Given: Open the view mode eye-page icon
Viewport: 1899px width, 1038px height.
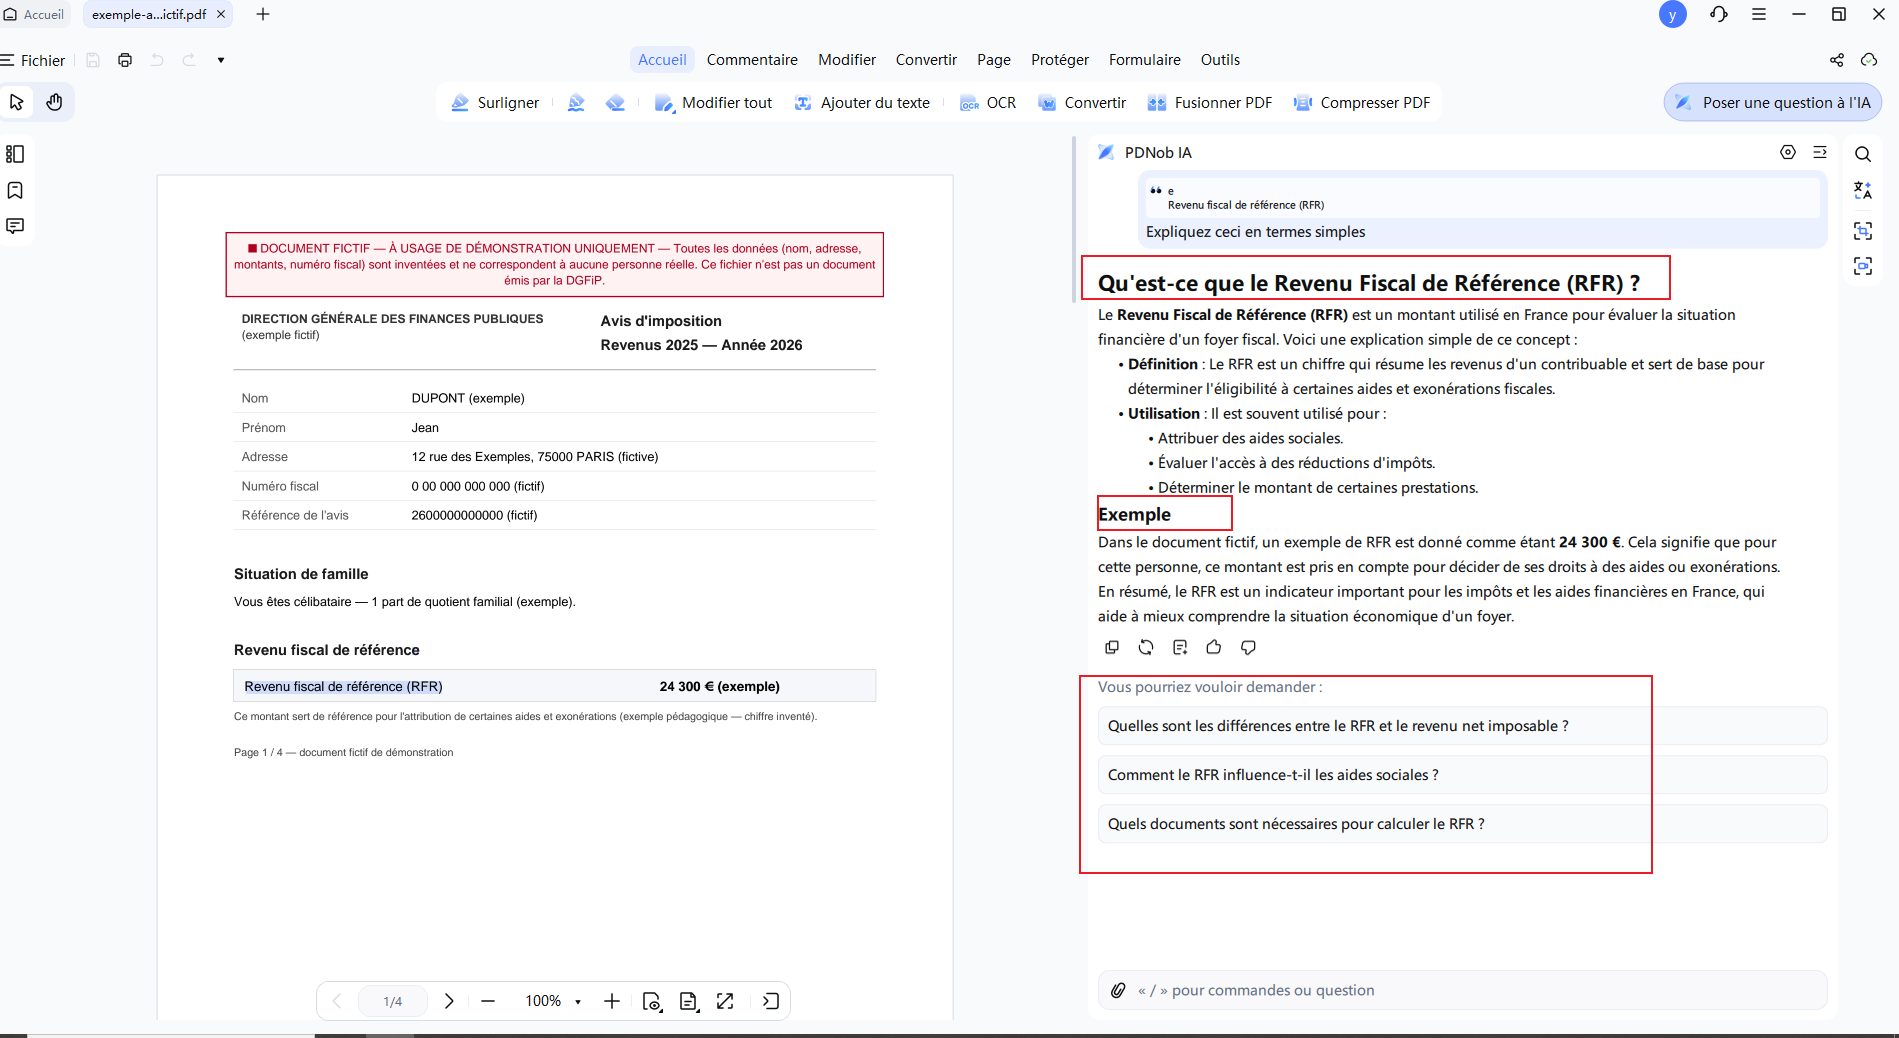Looking at the screenshot, I should point(652,1001).
